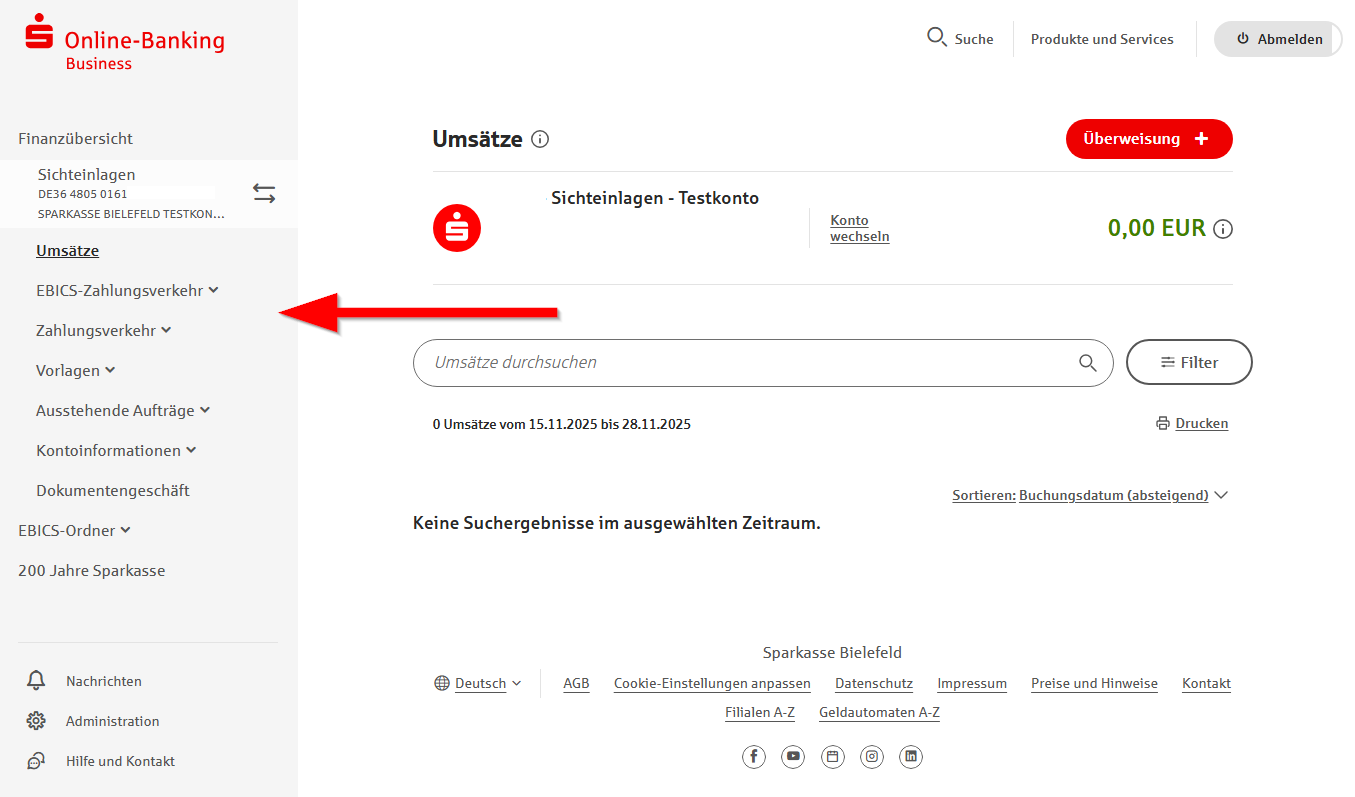Open Nachrichten bell icon
This screenshot has height=797, width=1355.
click(36, 681)
